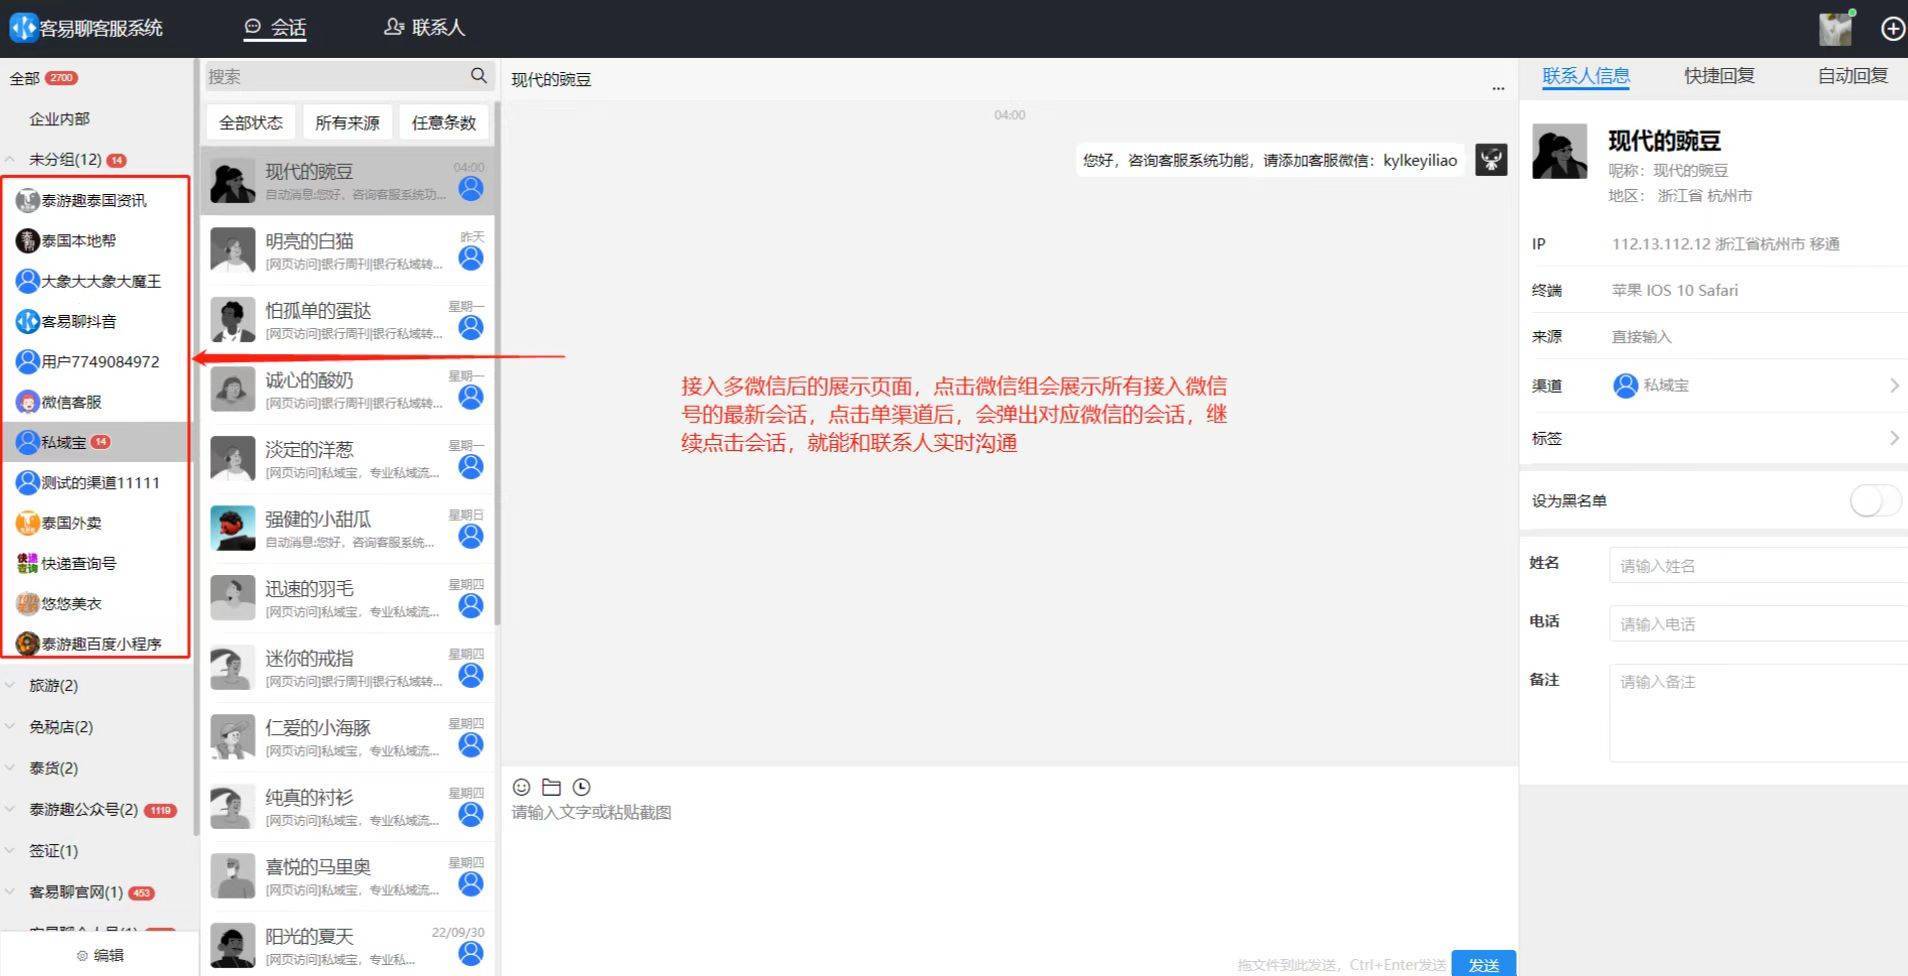Viewport: 1908px width, 976px height.
Task: Click the chat history clock icon
Action: click(581, 787)
